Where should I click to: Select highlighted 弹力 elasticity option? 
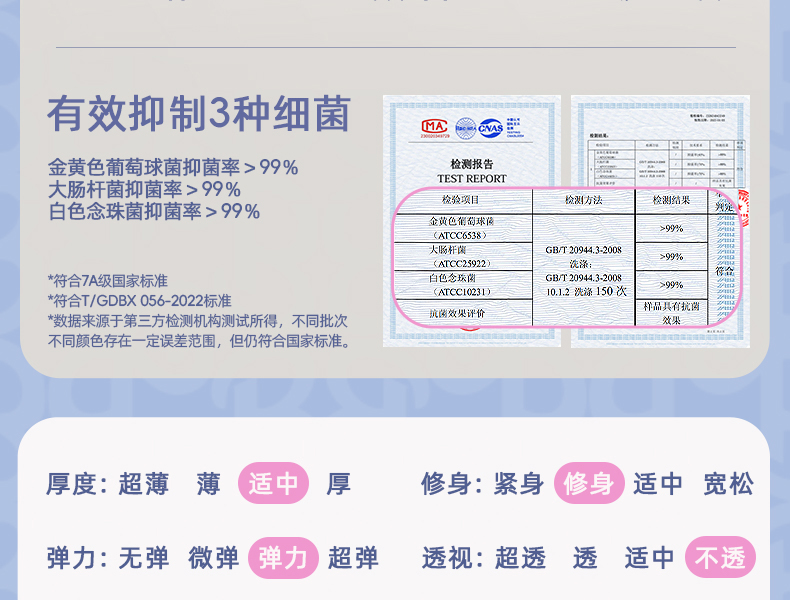point(283,558)
